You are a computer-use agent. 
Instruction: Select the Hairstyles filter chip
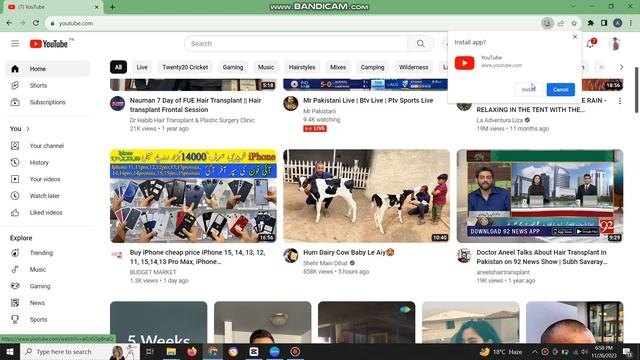[302, 67]
